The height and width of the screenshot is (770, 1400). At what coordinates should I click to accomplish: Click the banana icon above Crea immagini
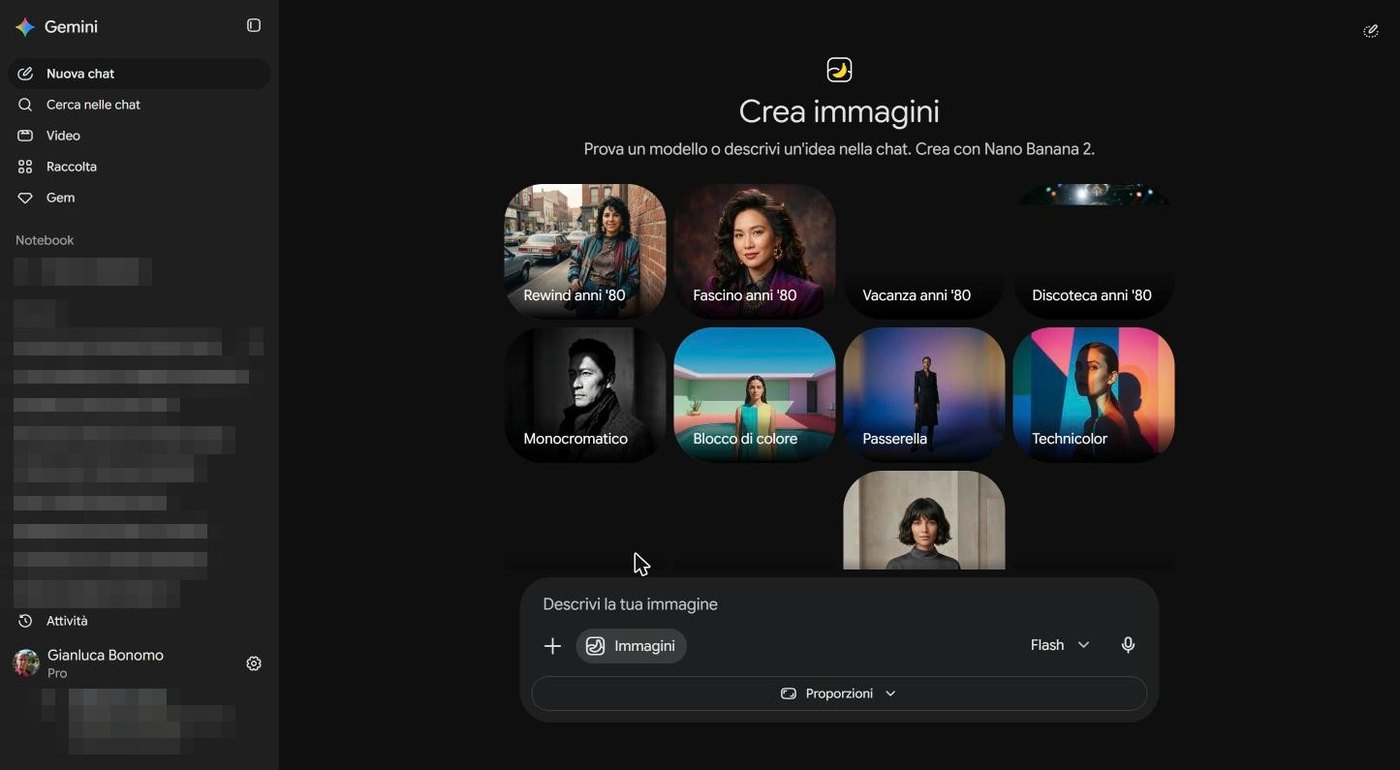(839, 70)
